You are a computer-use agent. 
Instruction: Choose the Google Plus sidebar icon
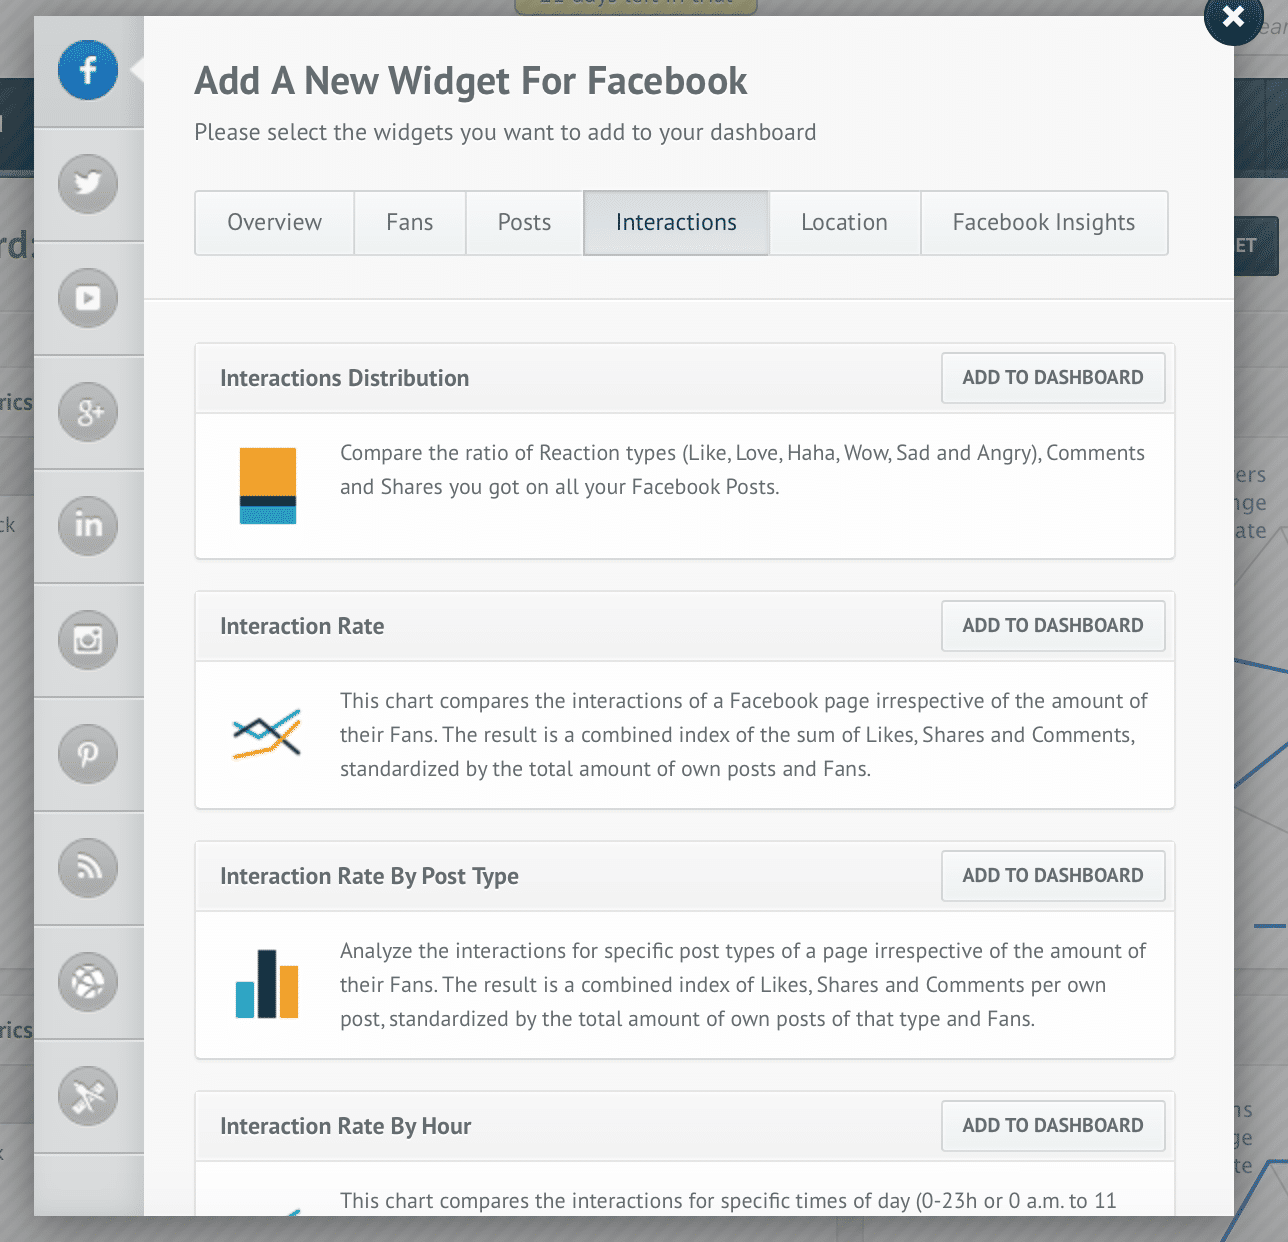tap(88, 412)
